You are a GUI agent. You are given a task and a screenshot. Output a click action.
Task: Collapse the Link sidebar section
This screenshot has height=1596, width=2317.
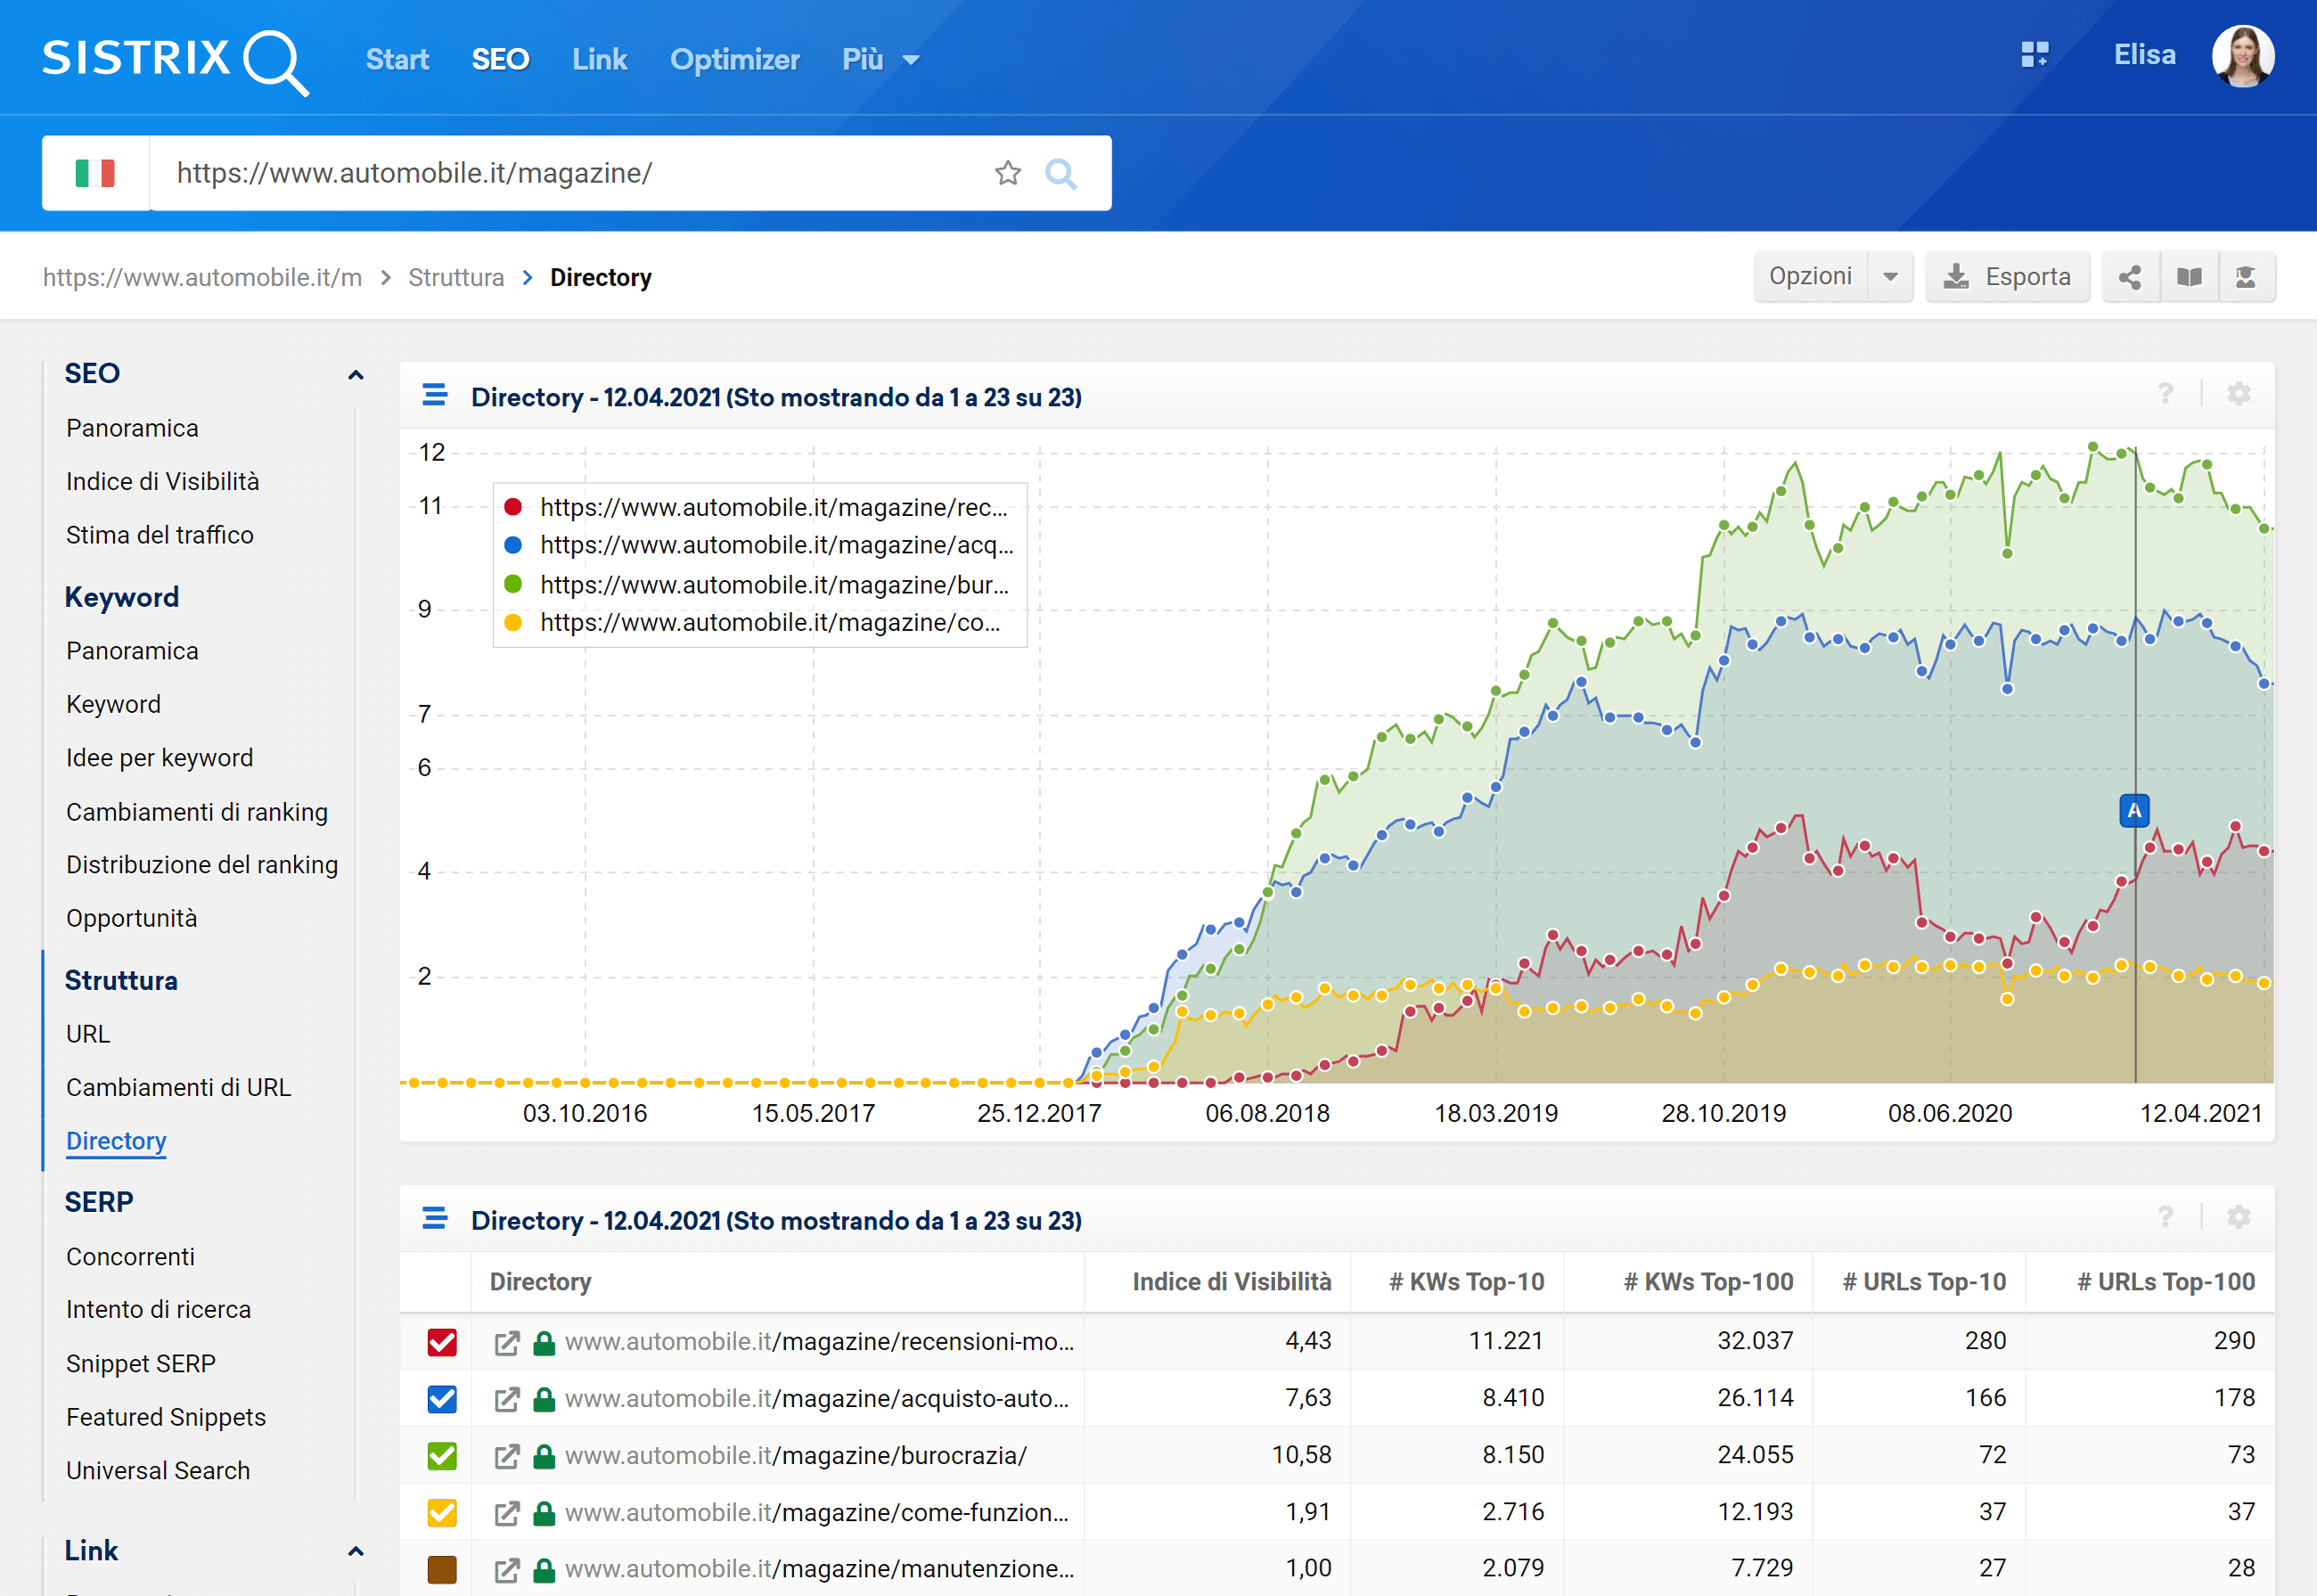click(355, 1552)
